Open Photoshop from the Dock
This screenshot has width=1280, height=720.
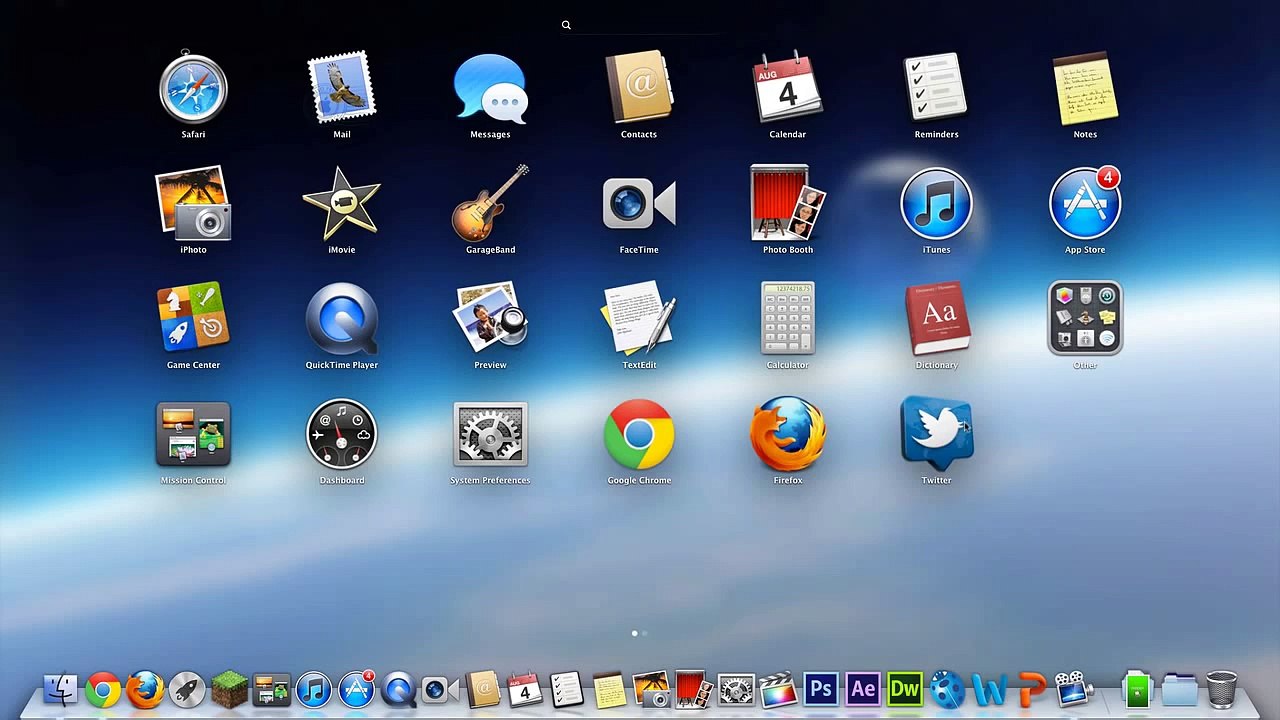click(x=821, y=689)
